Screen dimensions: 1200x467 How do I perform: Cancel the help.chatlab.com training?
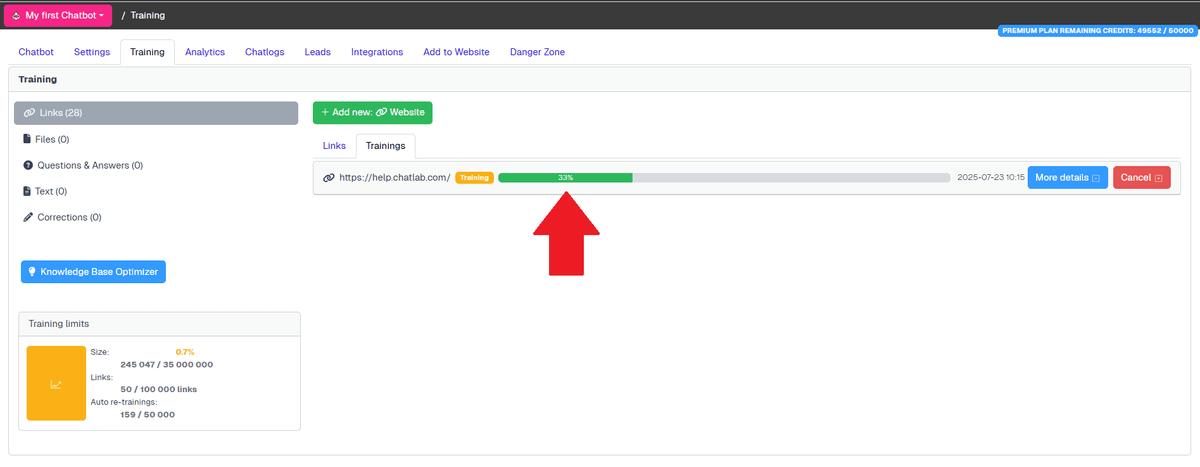coord(1141,178)
